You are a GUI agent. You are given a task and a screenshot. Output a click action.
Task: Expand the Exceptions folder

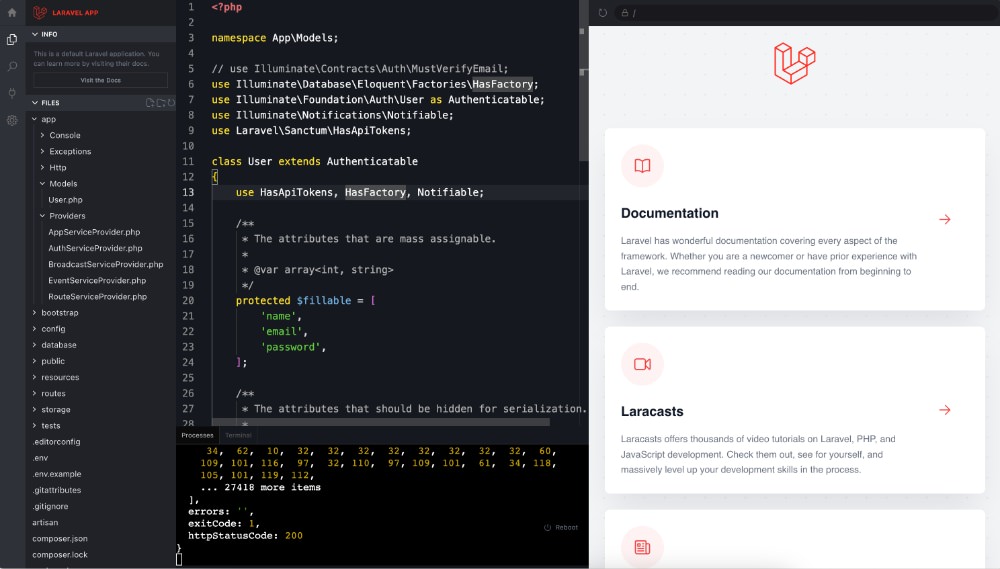pos(42,151)
